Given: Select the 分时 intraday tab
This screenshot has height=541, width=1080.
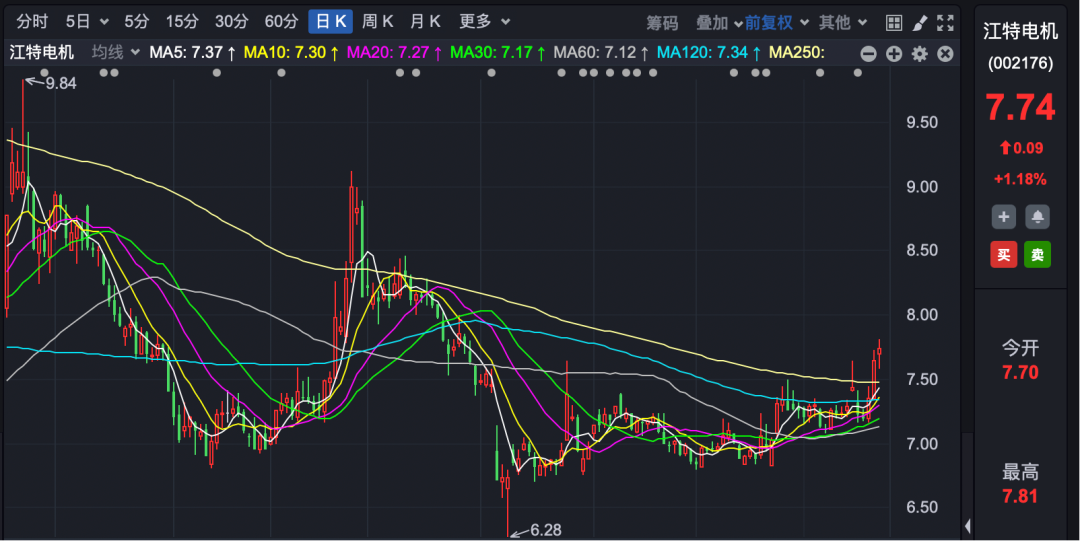Looking at the screenshot, I should point(32,21).
